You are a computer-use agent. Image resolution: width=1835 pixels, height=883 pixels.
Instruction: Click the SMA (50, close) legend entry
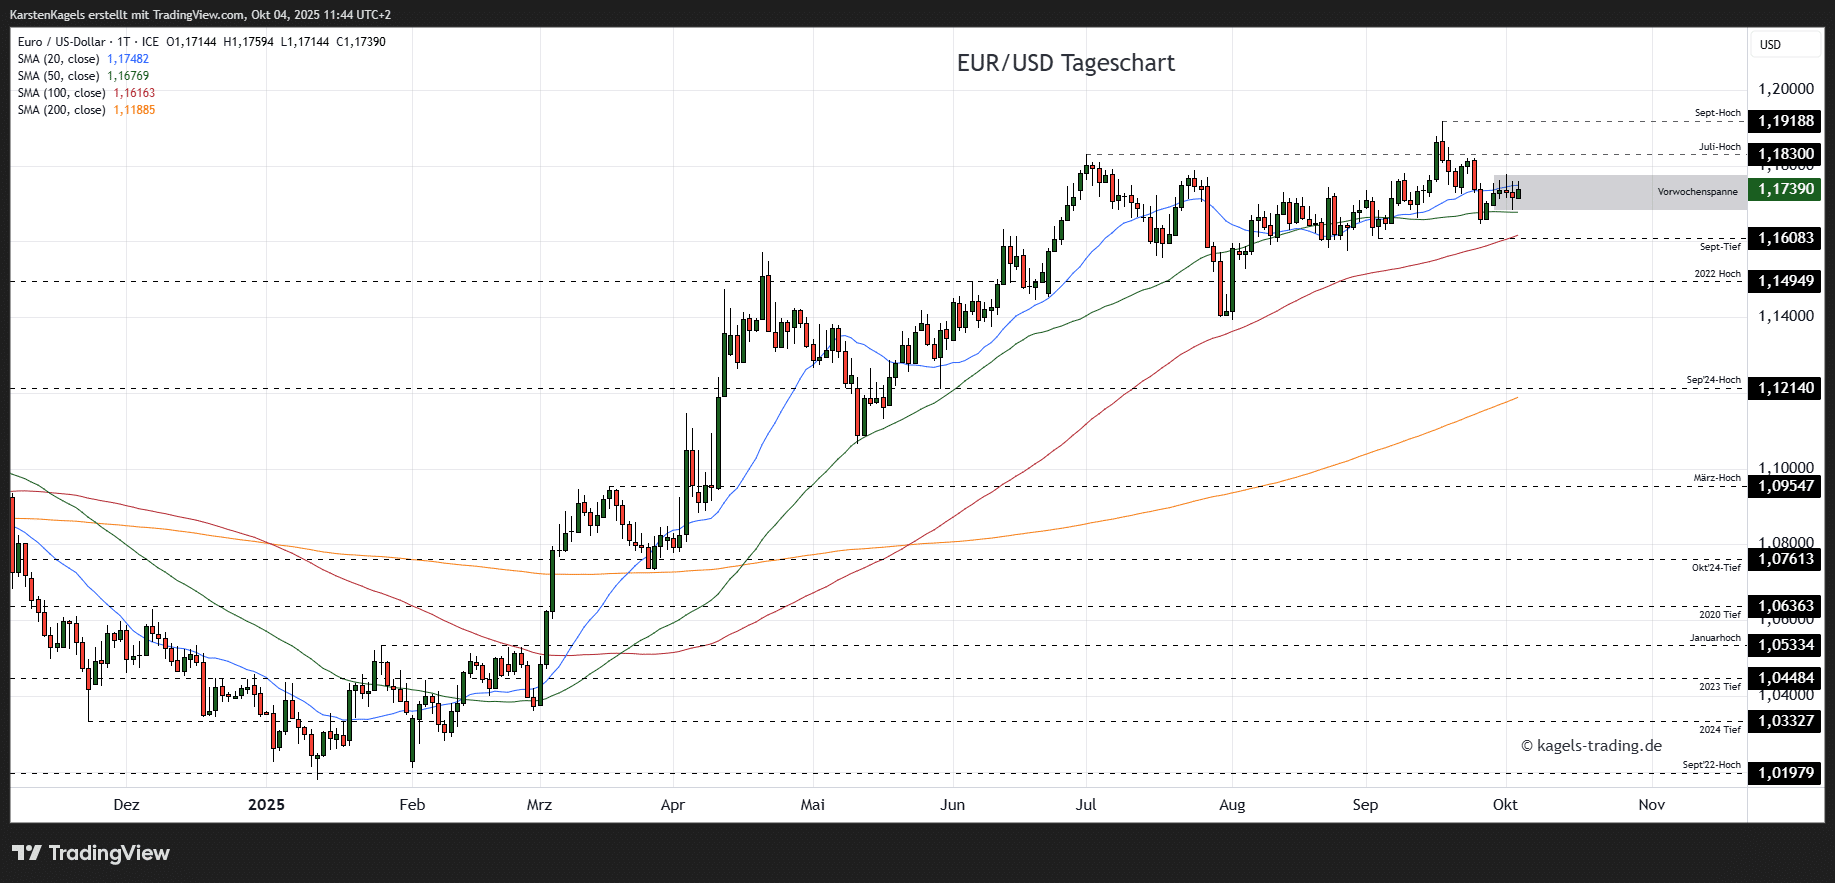(58, 76)
